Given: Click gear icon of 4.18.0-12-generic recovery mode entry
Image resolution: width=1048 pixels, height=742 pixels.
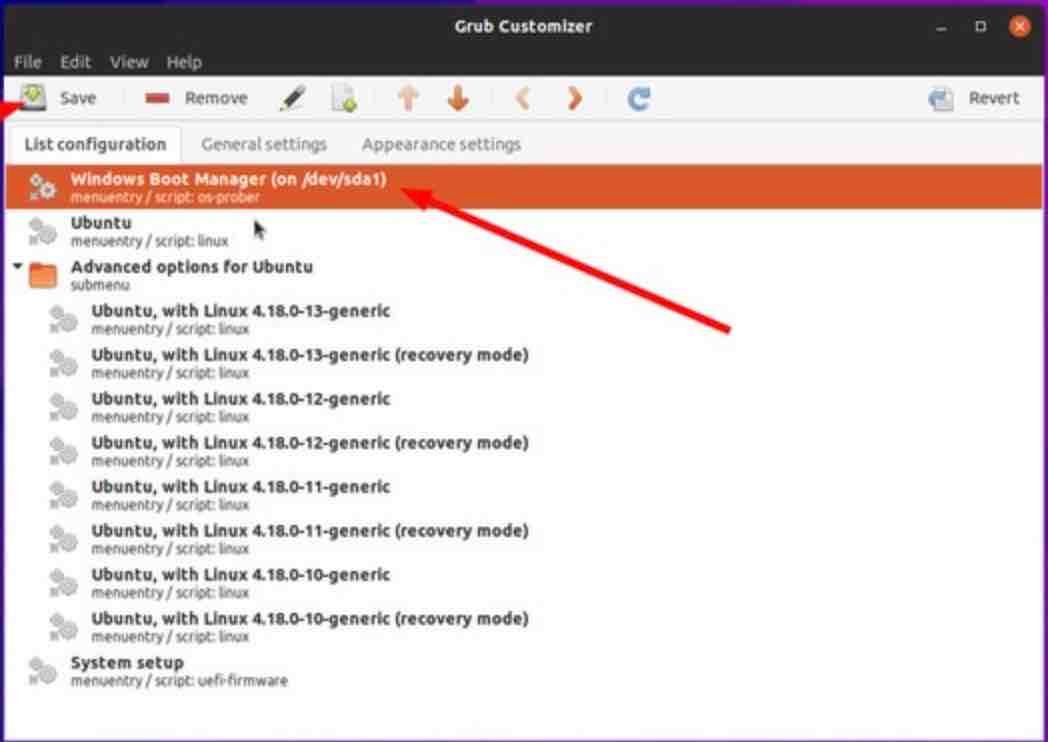Looking at the screenshot, I should tap(63, 451).
